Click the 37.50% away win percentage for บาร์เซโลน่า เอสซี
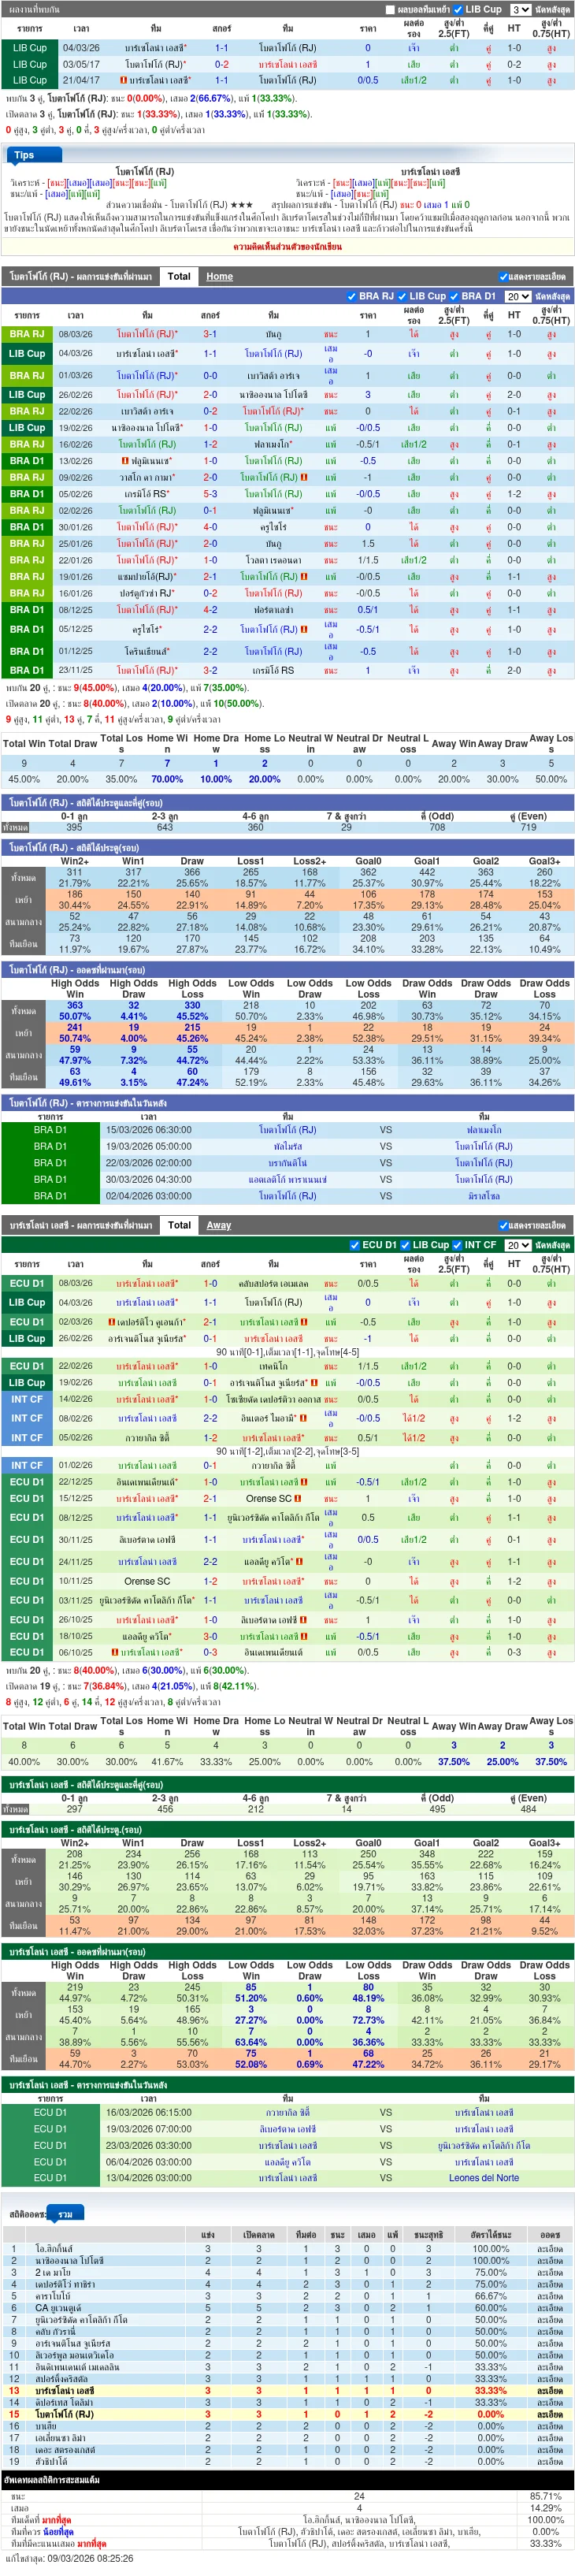 click(453, 1762)
